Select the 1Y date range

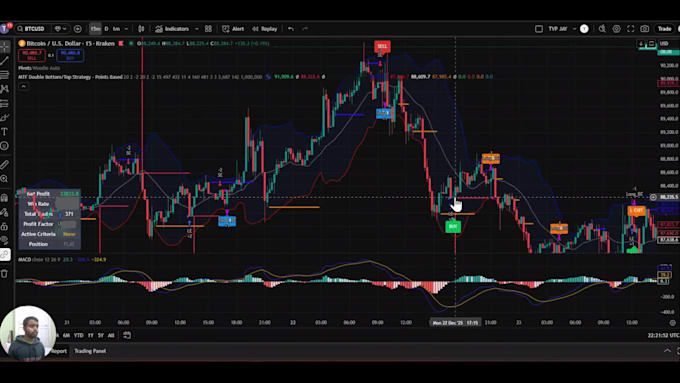(91, 335)
